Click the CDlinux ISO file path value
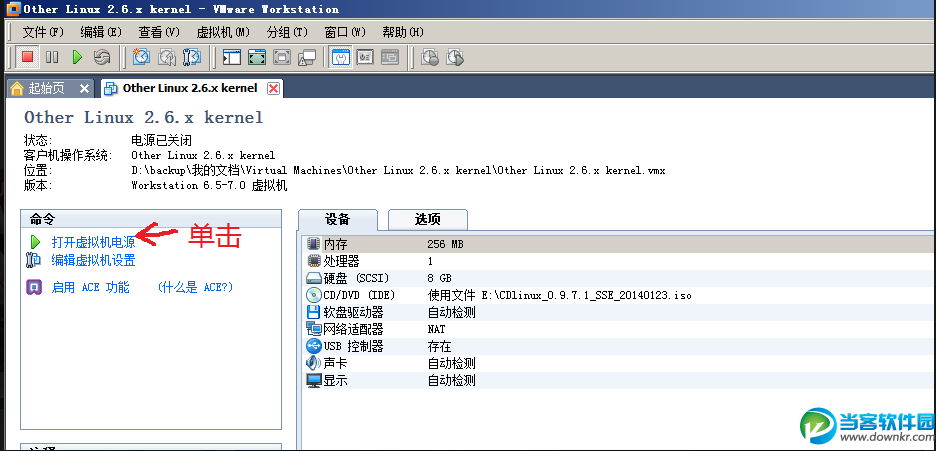Viewport: 936px width, 451px height. coord(559,295)
